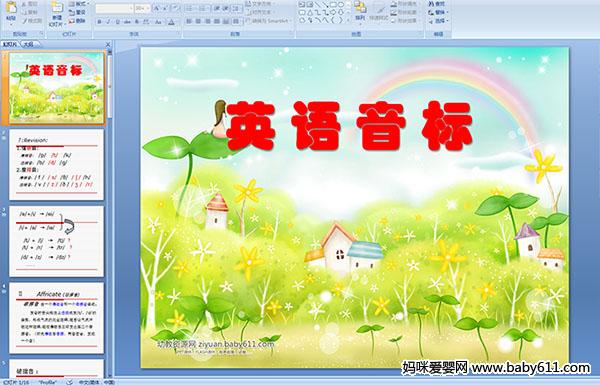Viewport: 600px width, 385px height.
Task: Toggle Bold formatting
Action: pyautogui.click(x=100, y=22)
